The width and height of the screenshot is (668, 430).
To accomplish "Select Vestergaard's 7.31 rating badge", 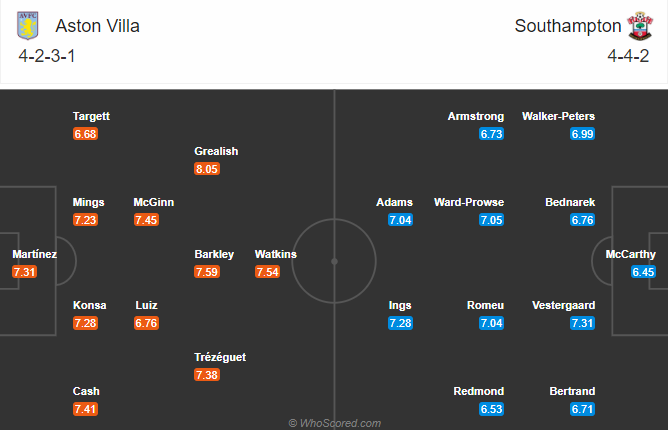I will [582, 323].
